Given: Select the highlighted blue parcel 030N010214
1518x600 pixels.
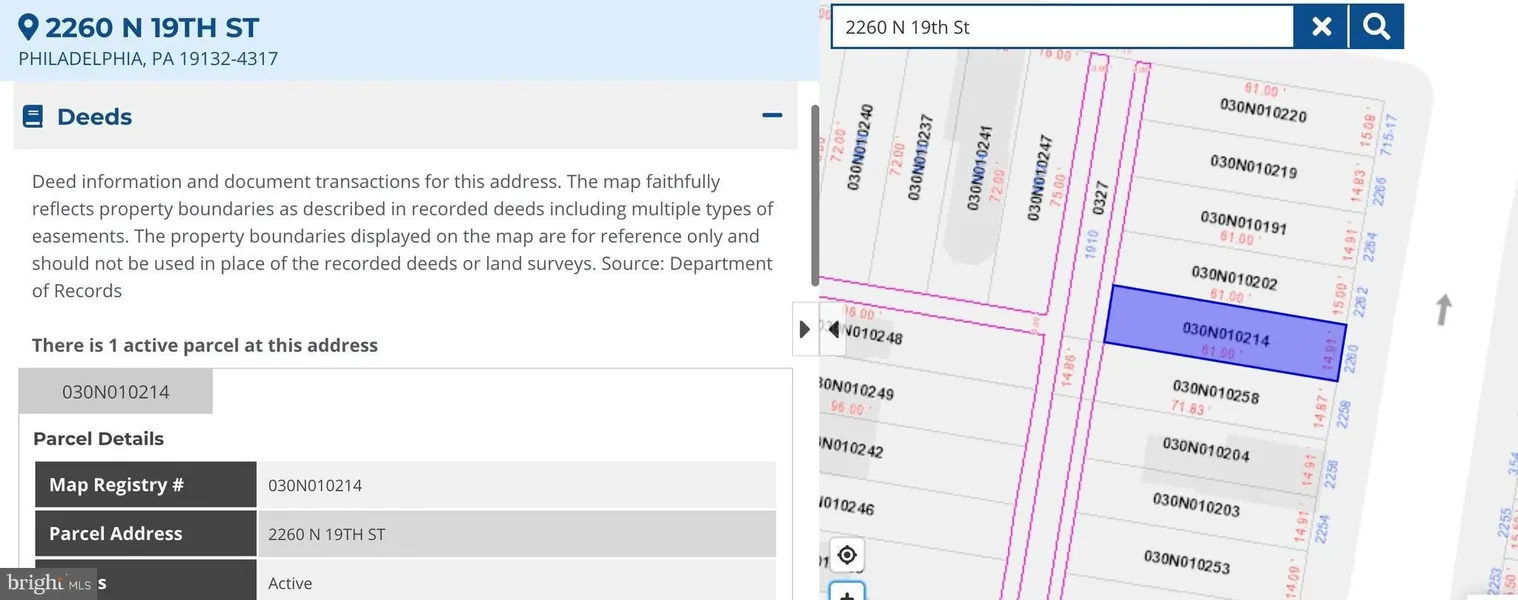Looking at the screenshot, I should pyautogui.click(x=1225, y=333).
